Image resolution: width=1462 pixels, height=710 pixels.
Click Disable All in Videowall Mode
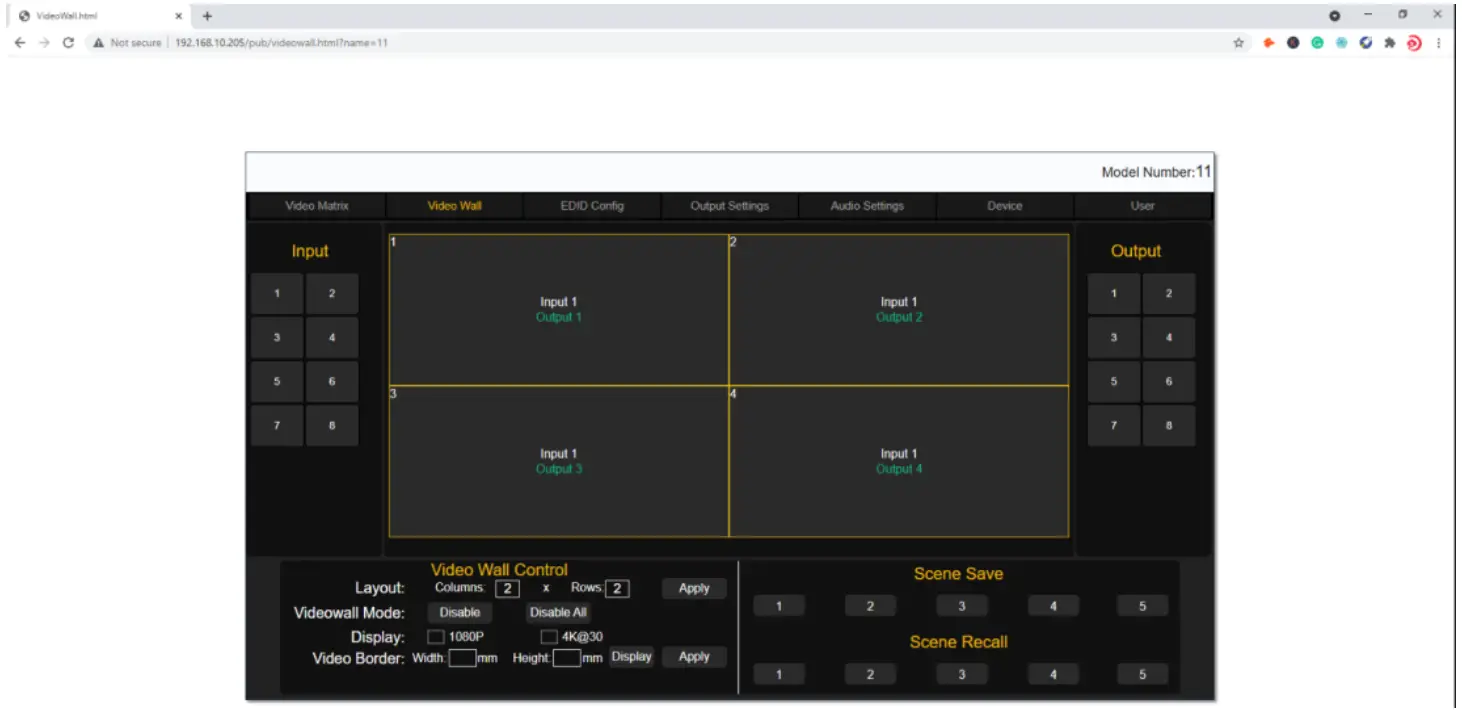[557, 612]
